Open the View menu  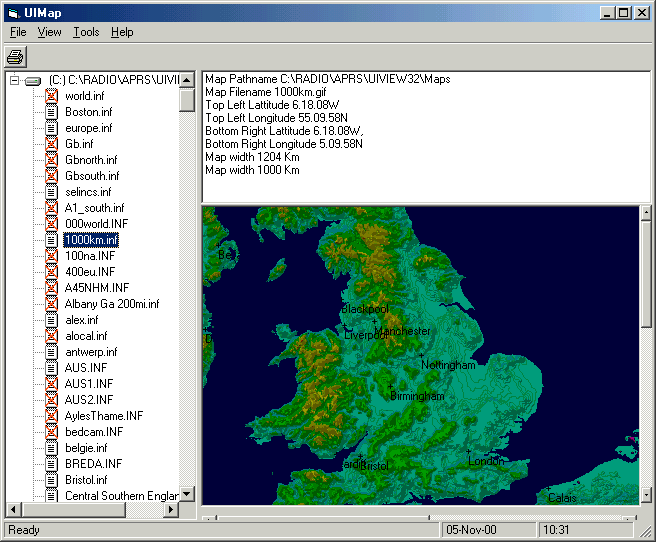pos(50,32)
